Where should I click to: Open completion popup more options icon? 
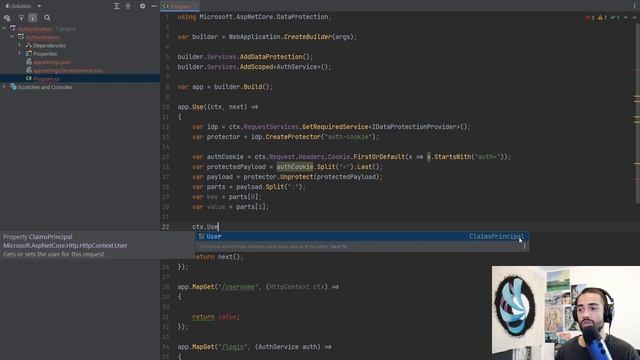click(524, 246)
